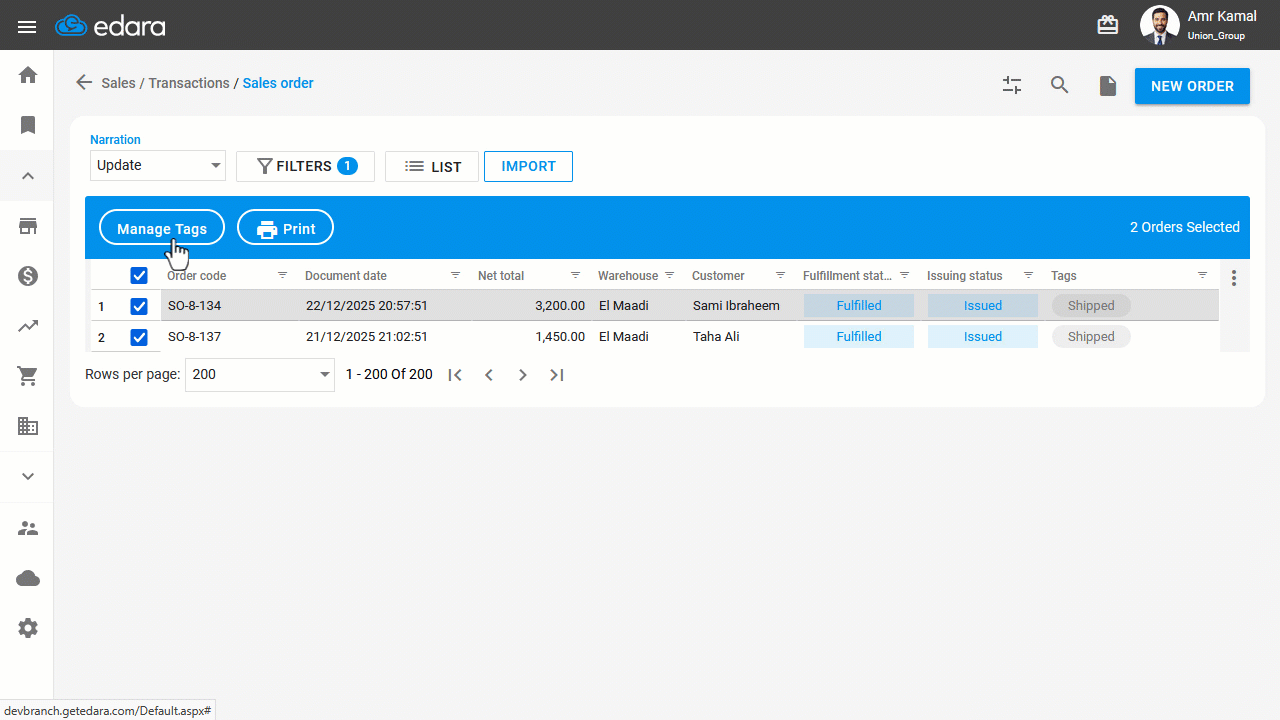1280x720 pixels.
Task: Uncheck the SO-8-137 row checkbox
Action: pyautogui.click(x=139, y=338)
